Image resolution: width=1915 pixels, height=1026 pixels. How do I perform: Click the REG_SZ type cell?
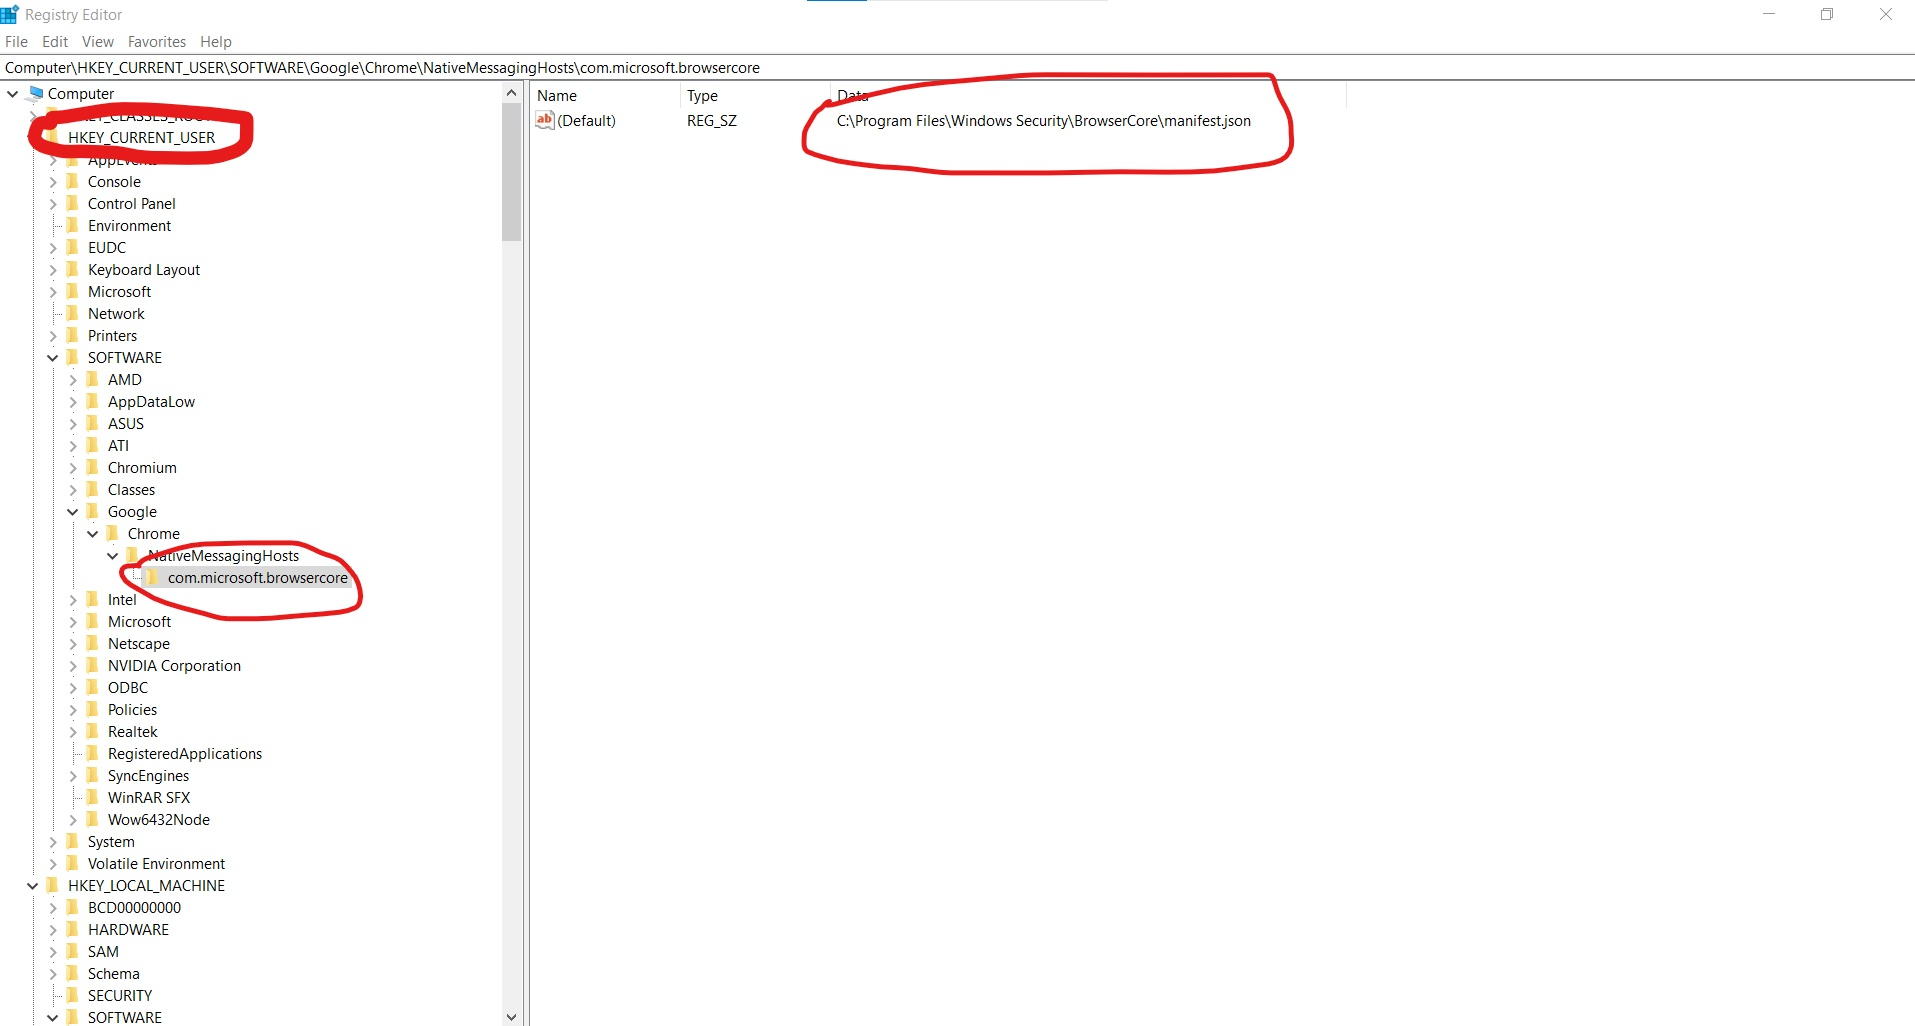(712, 121)
